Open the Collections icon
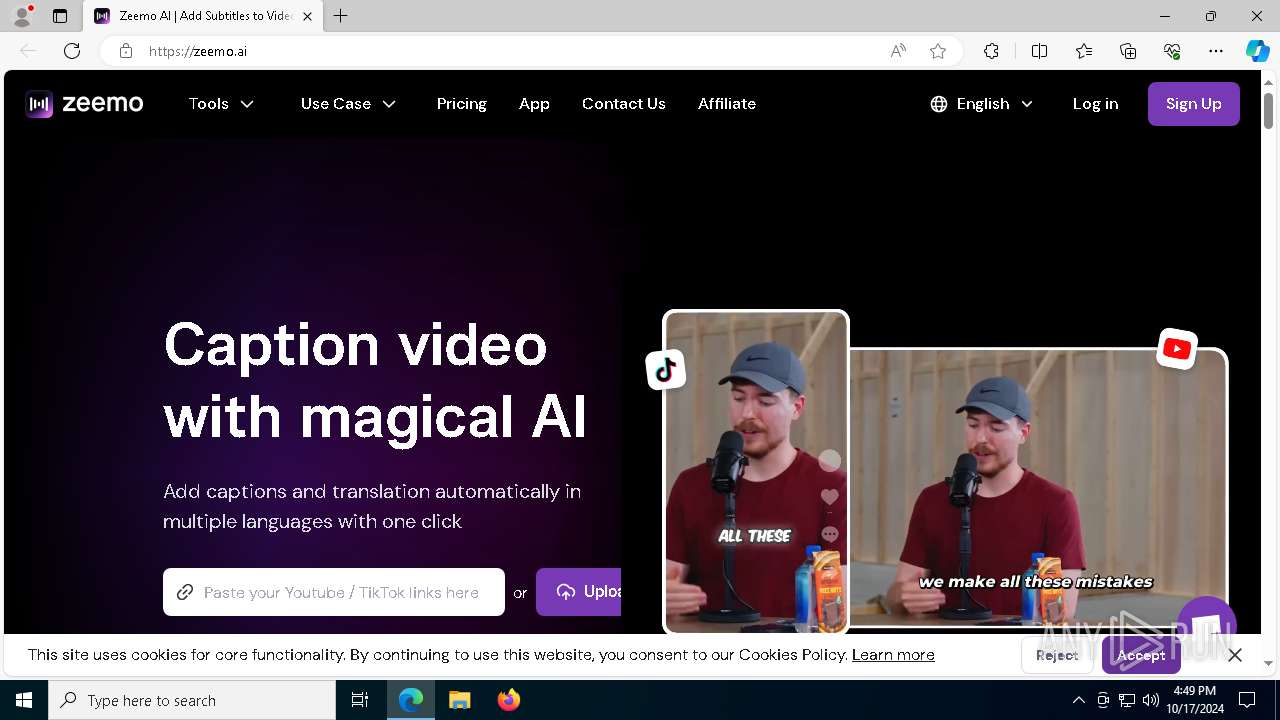The width and height of the screenshot is (1280, 720). pyautogui.click(x=1128, y=51)
